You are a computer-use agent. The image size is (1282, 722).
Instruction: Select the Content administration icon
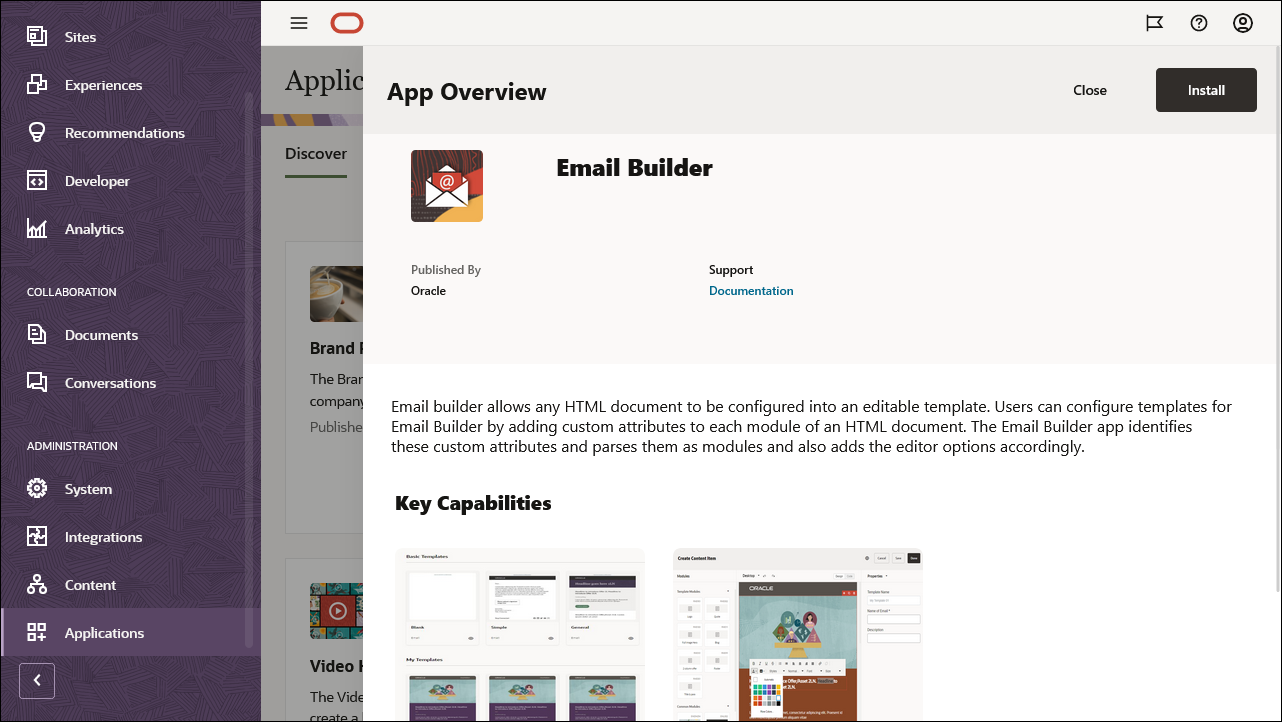click(37, 584)
